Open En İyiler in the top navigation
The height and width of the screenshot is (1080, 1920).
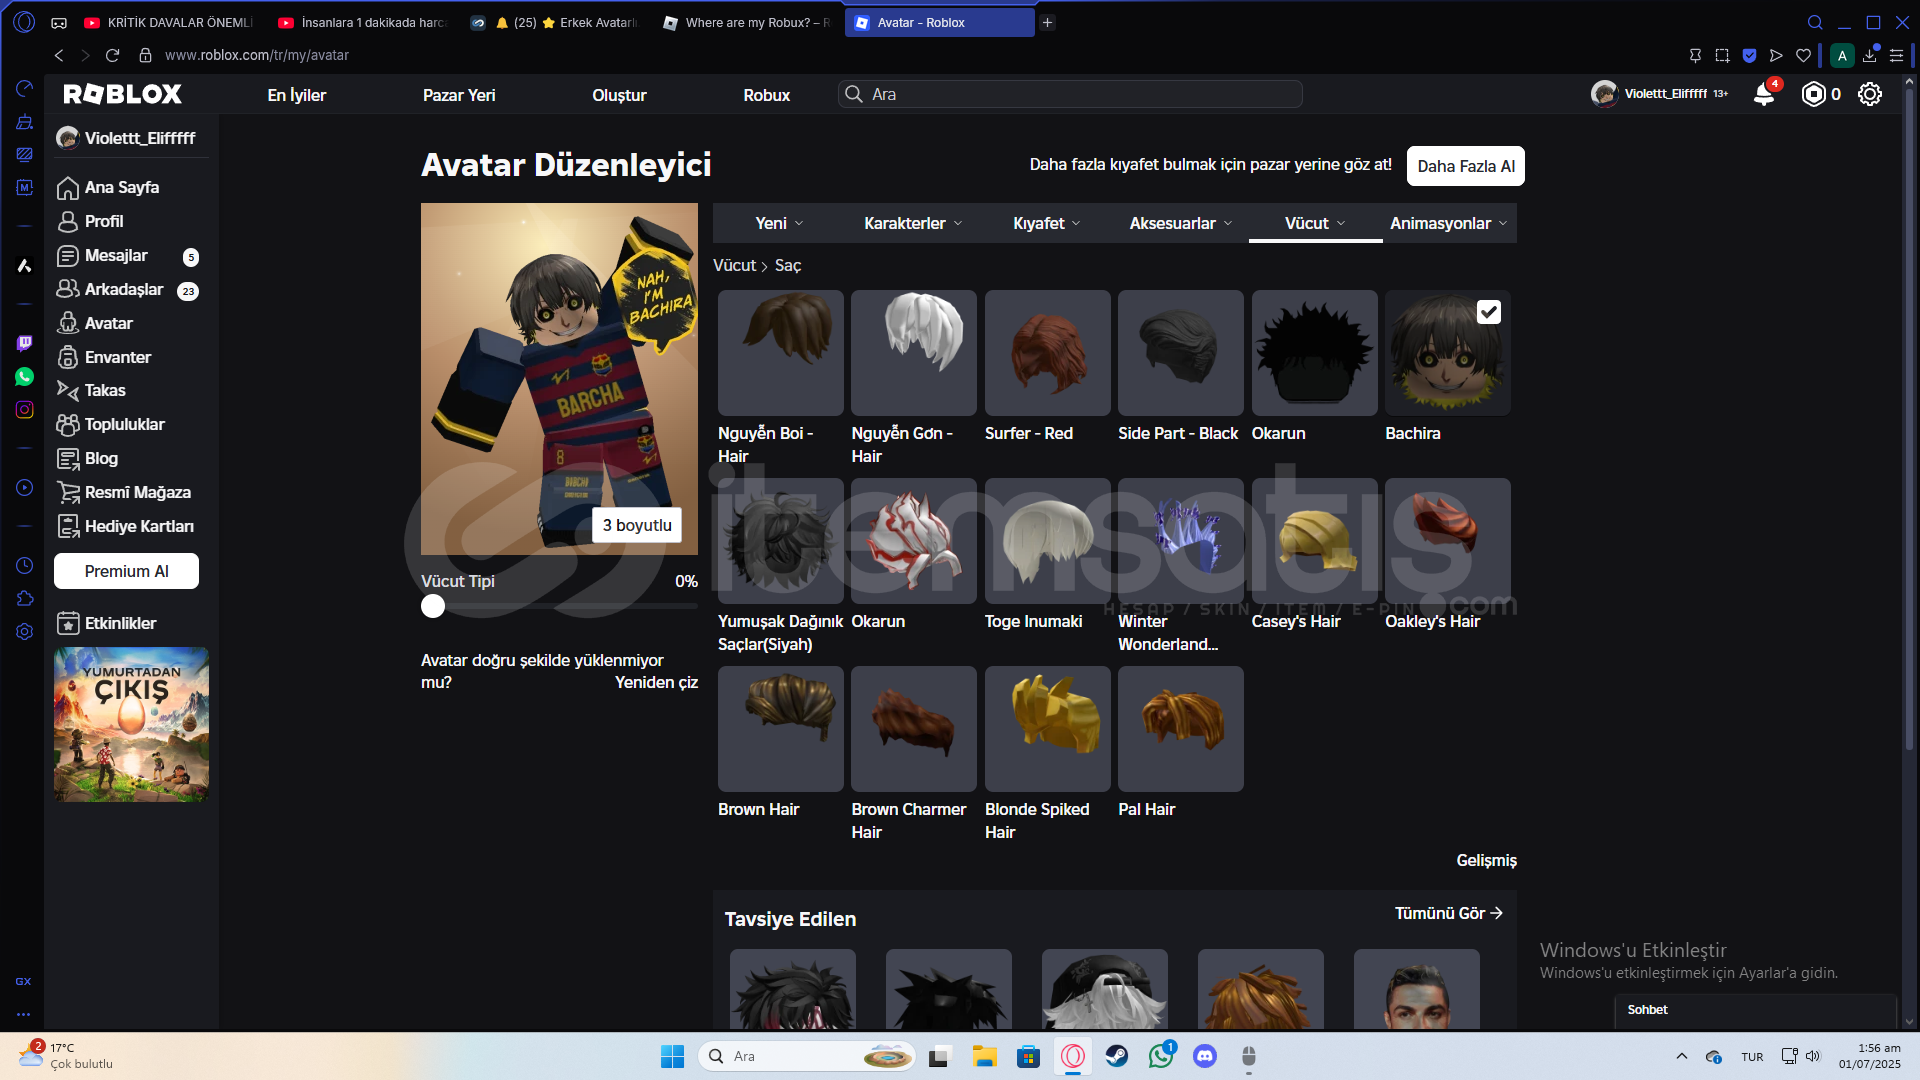click(297, 95)
